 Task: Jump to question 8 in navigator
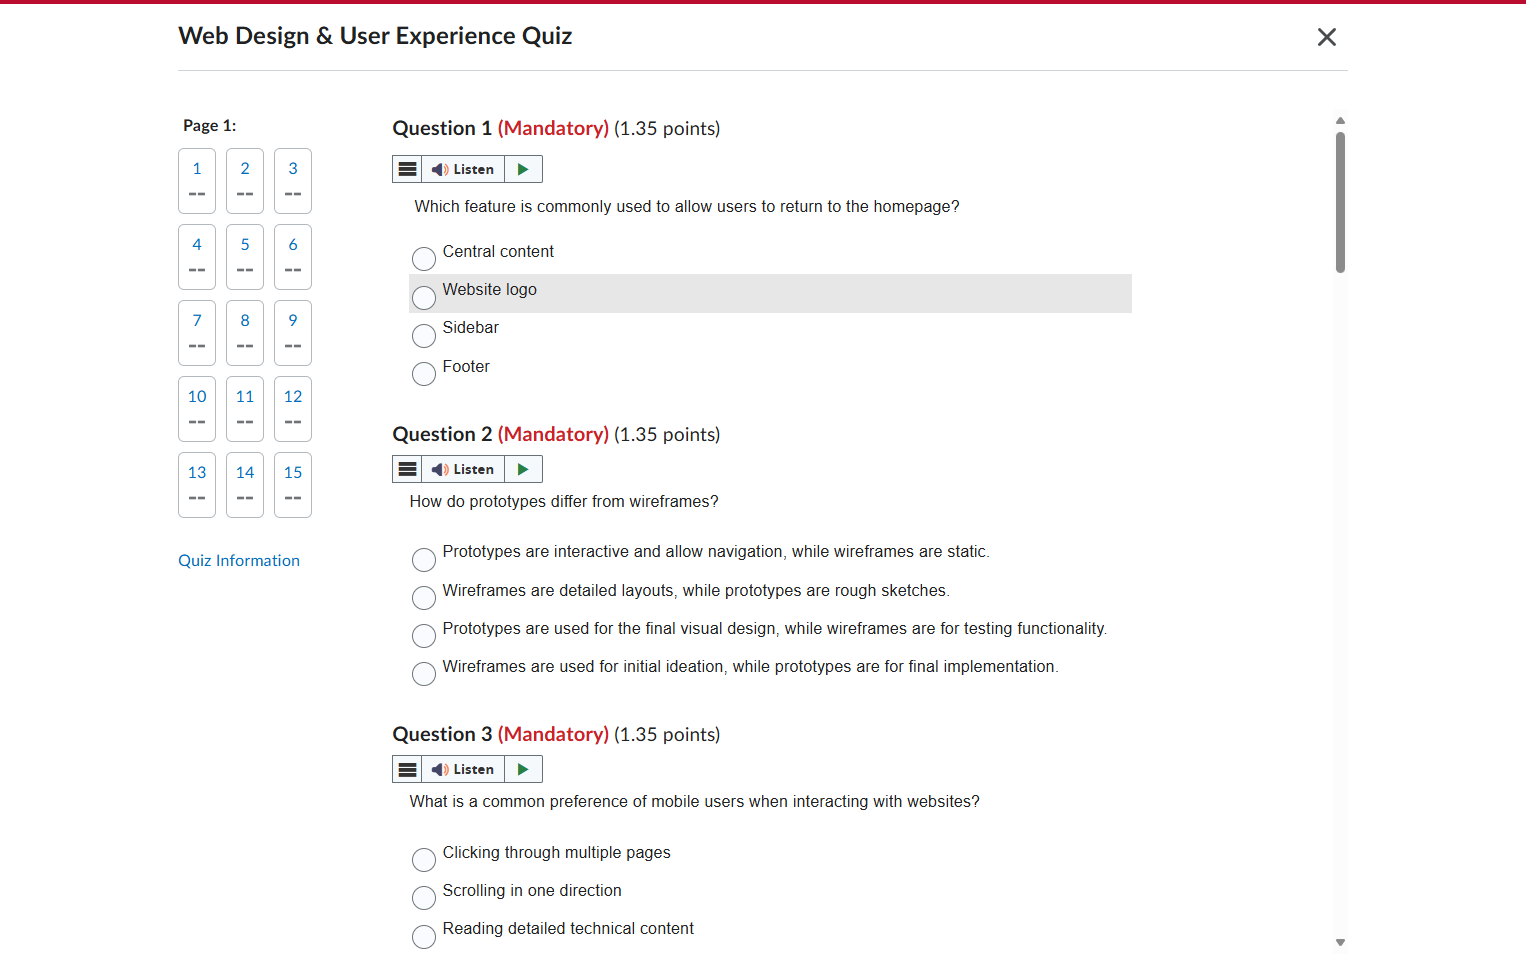[x=245, y=332]
